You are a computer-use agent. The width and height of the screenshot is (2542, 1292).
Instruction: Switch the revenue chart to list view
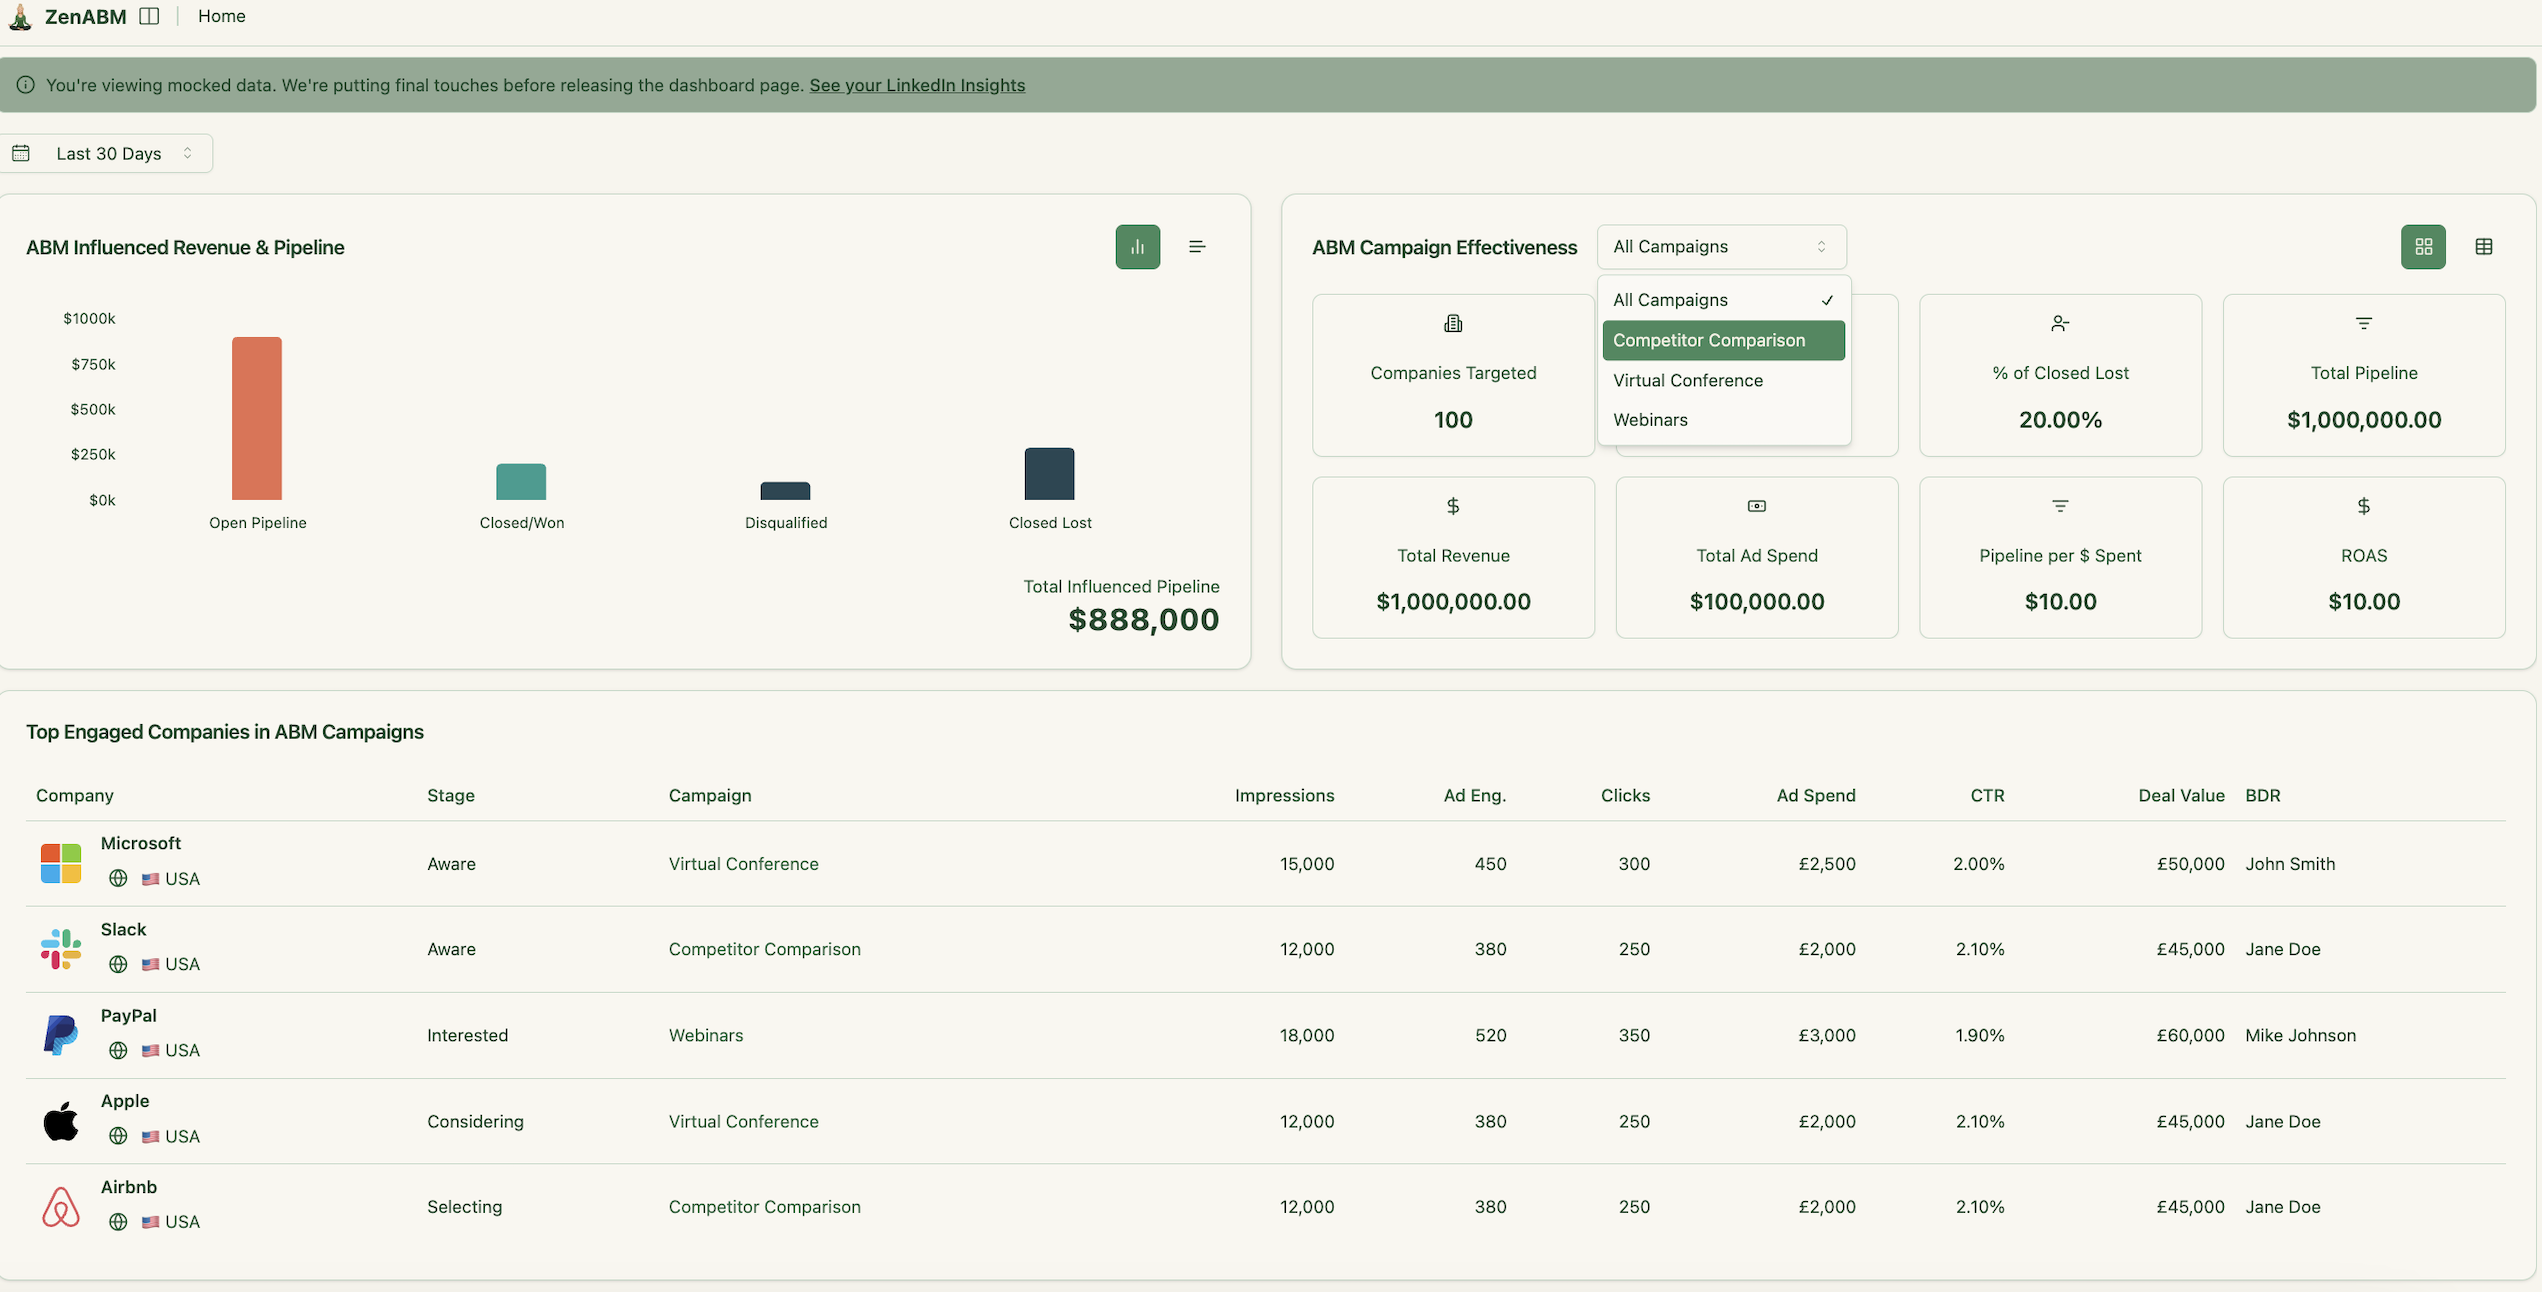[1197, 246]
